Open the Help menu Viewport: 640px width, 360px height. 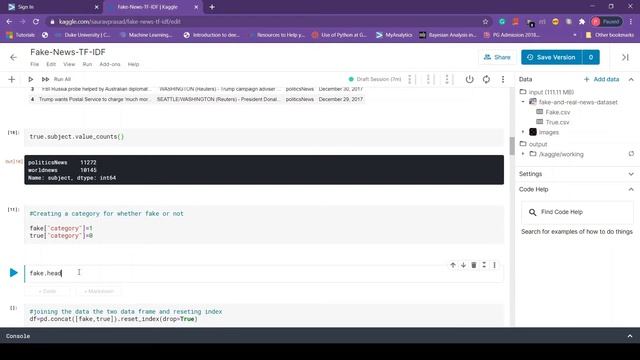133,64
